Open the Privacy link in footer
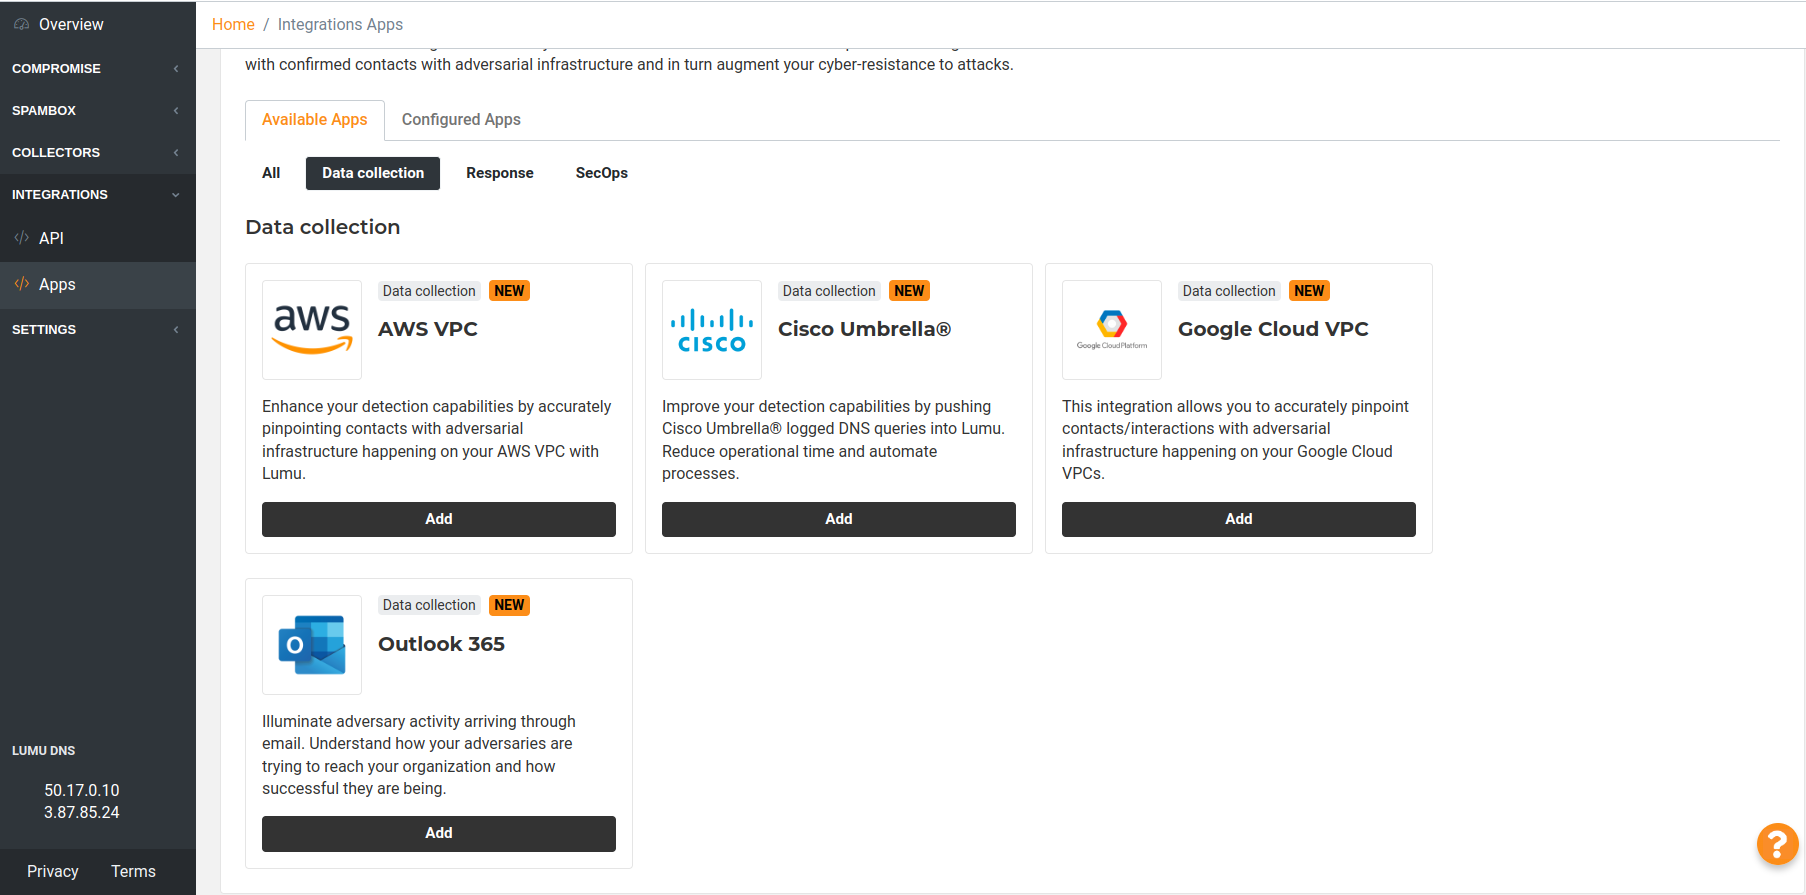This screenshot has height=895, width=1806. pos(53,871)
